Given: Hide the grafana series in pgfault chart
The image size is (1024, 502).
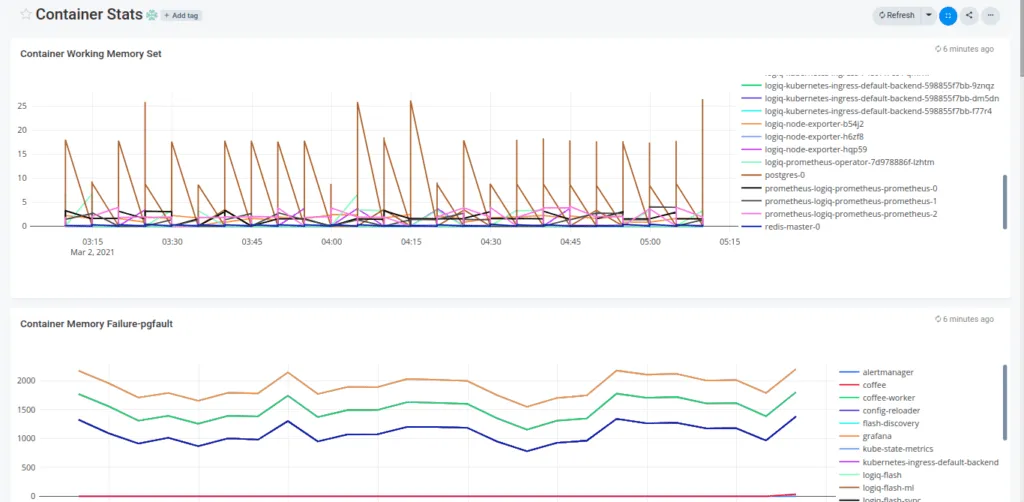Looking at the screenshot, I should 876,436.
